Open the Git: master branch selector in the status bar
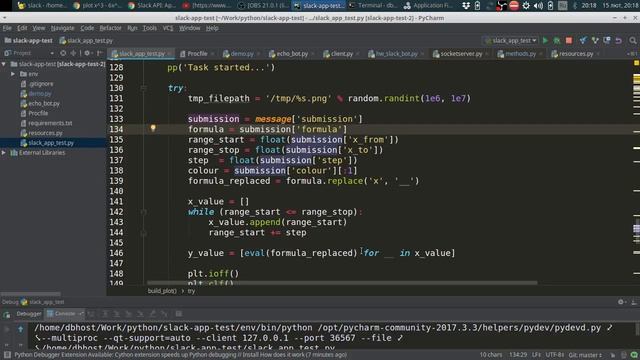This screenshot has width=640, height=360. point(585,355)
